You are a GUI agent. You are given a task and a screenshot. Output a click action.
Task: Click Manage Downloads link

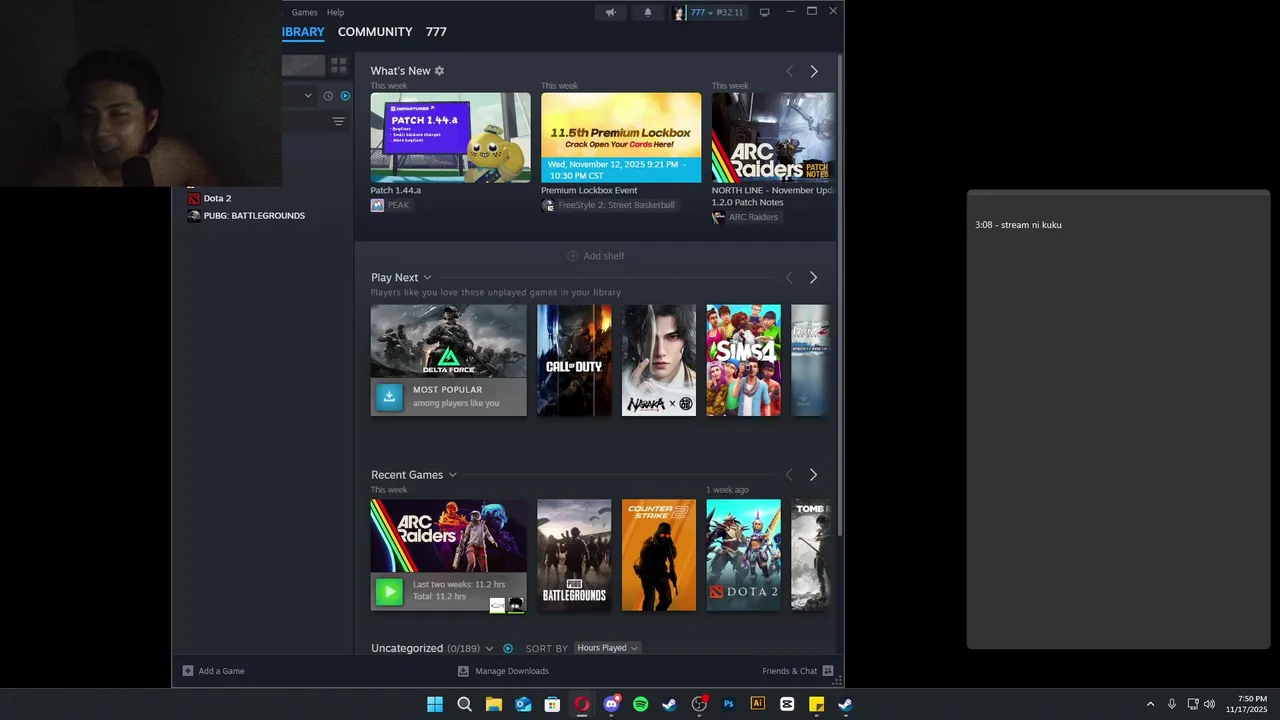click(x=512, y=671)
